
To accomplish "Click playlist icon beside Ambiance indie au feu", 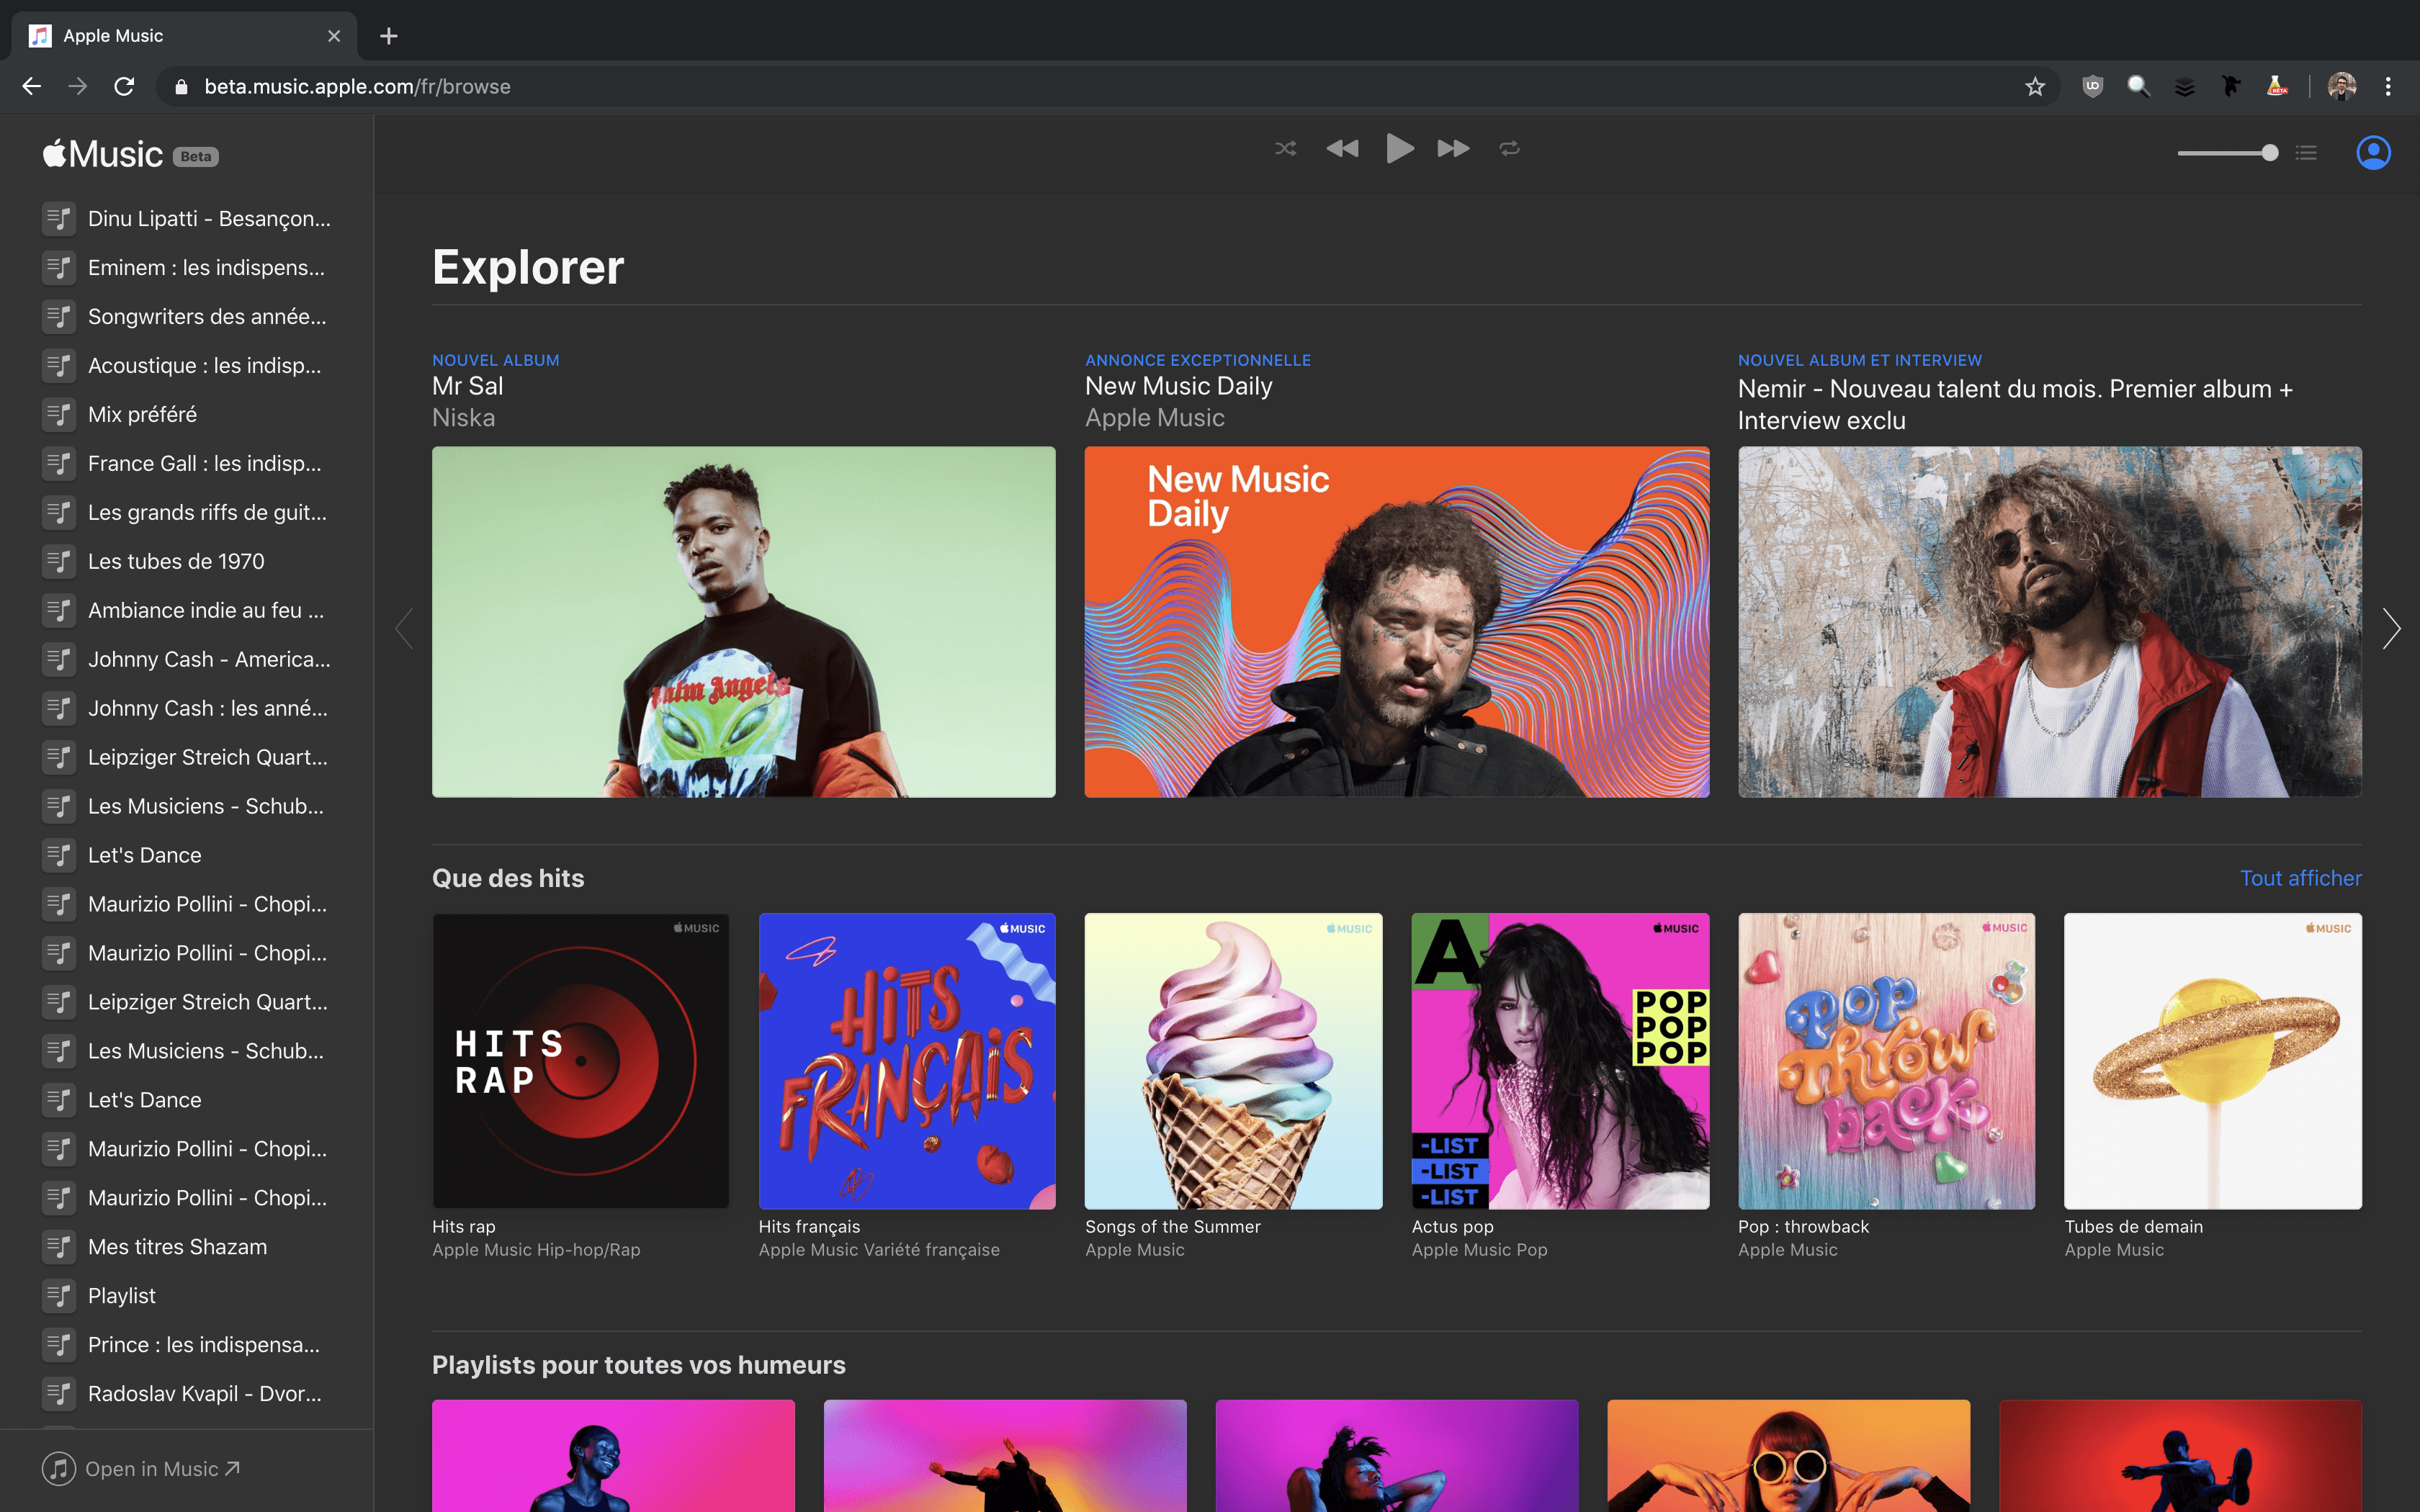I will tap(59, 611).
